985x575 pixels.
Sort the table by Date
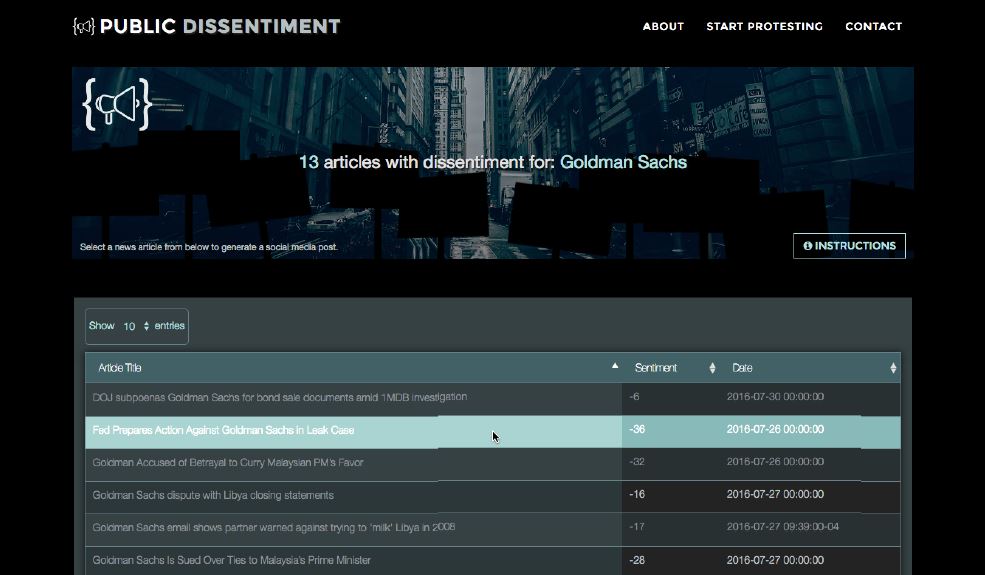[810, 368]
